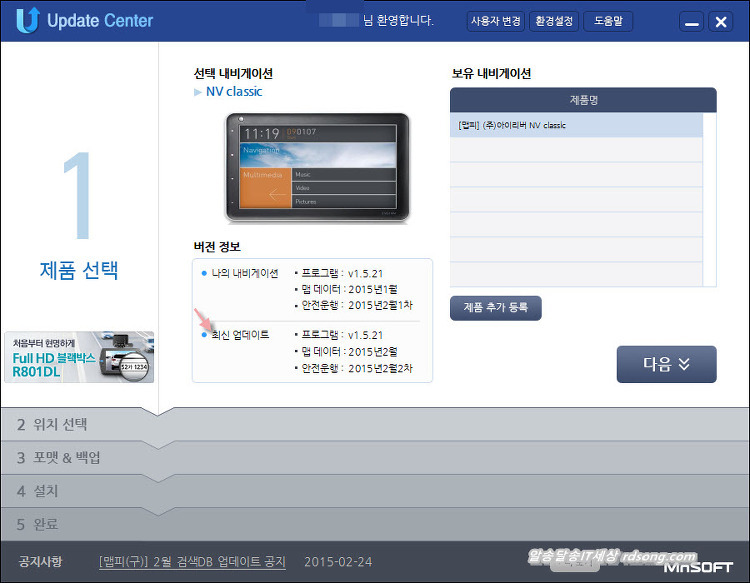Go to step 4 설치
Screen dimensions: 750x583
(x=375, y=491)
